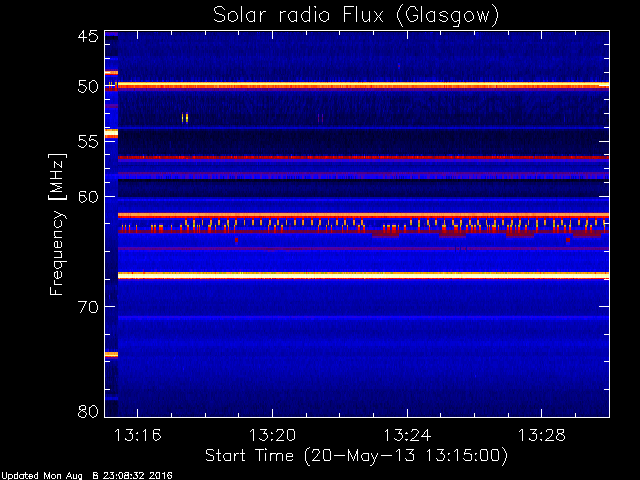
Task: Click the 13:16 time tick label
Action: pos(138,435)
